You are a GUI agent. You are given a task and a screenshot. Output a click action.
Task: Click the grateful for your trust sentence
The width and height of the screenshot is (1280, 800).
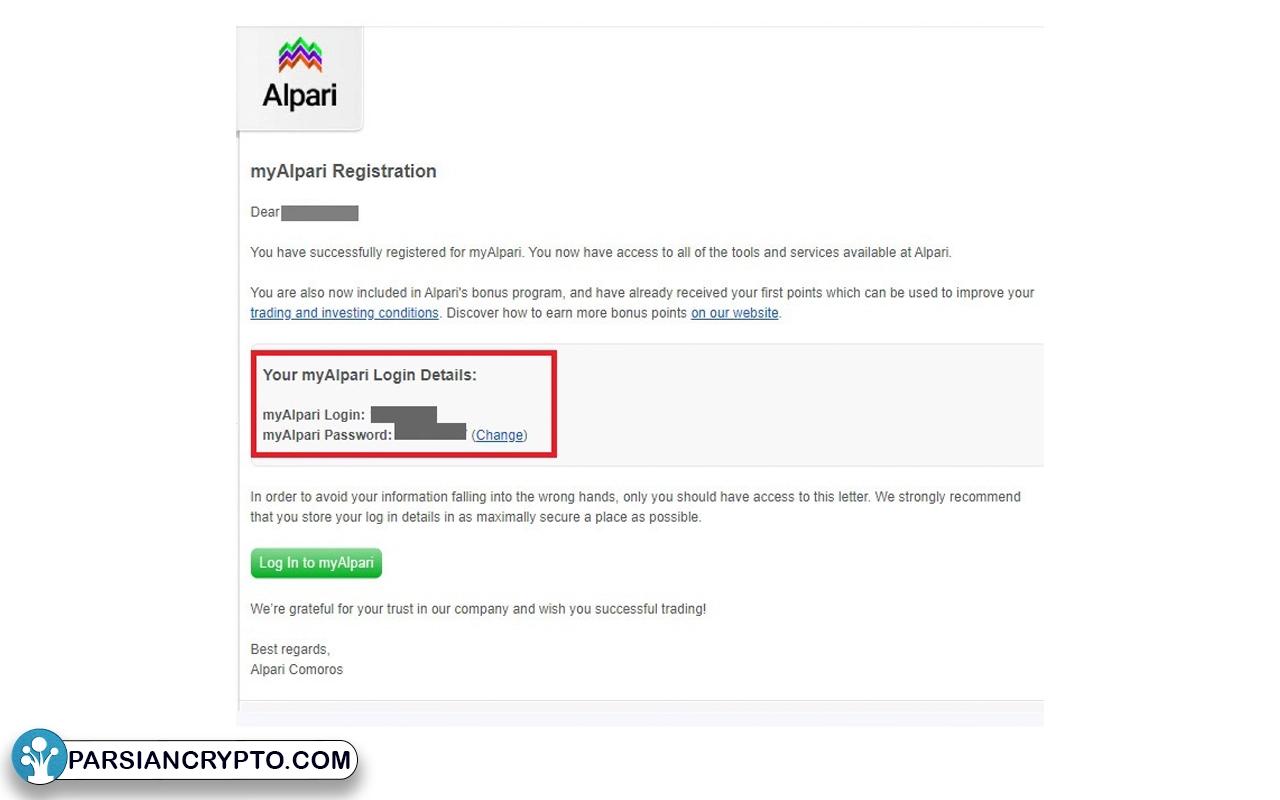pos(478,608)
